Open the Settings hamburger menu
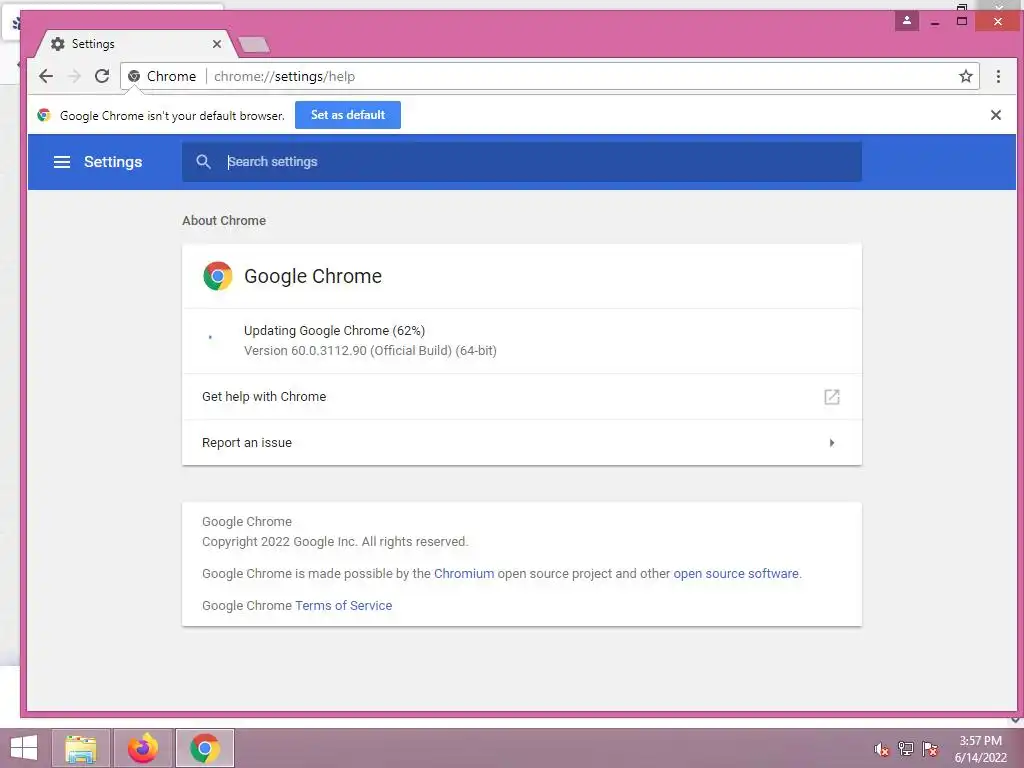This screenshot has height=768, width=1024. pos(61,162)
